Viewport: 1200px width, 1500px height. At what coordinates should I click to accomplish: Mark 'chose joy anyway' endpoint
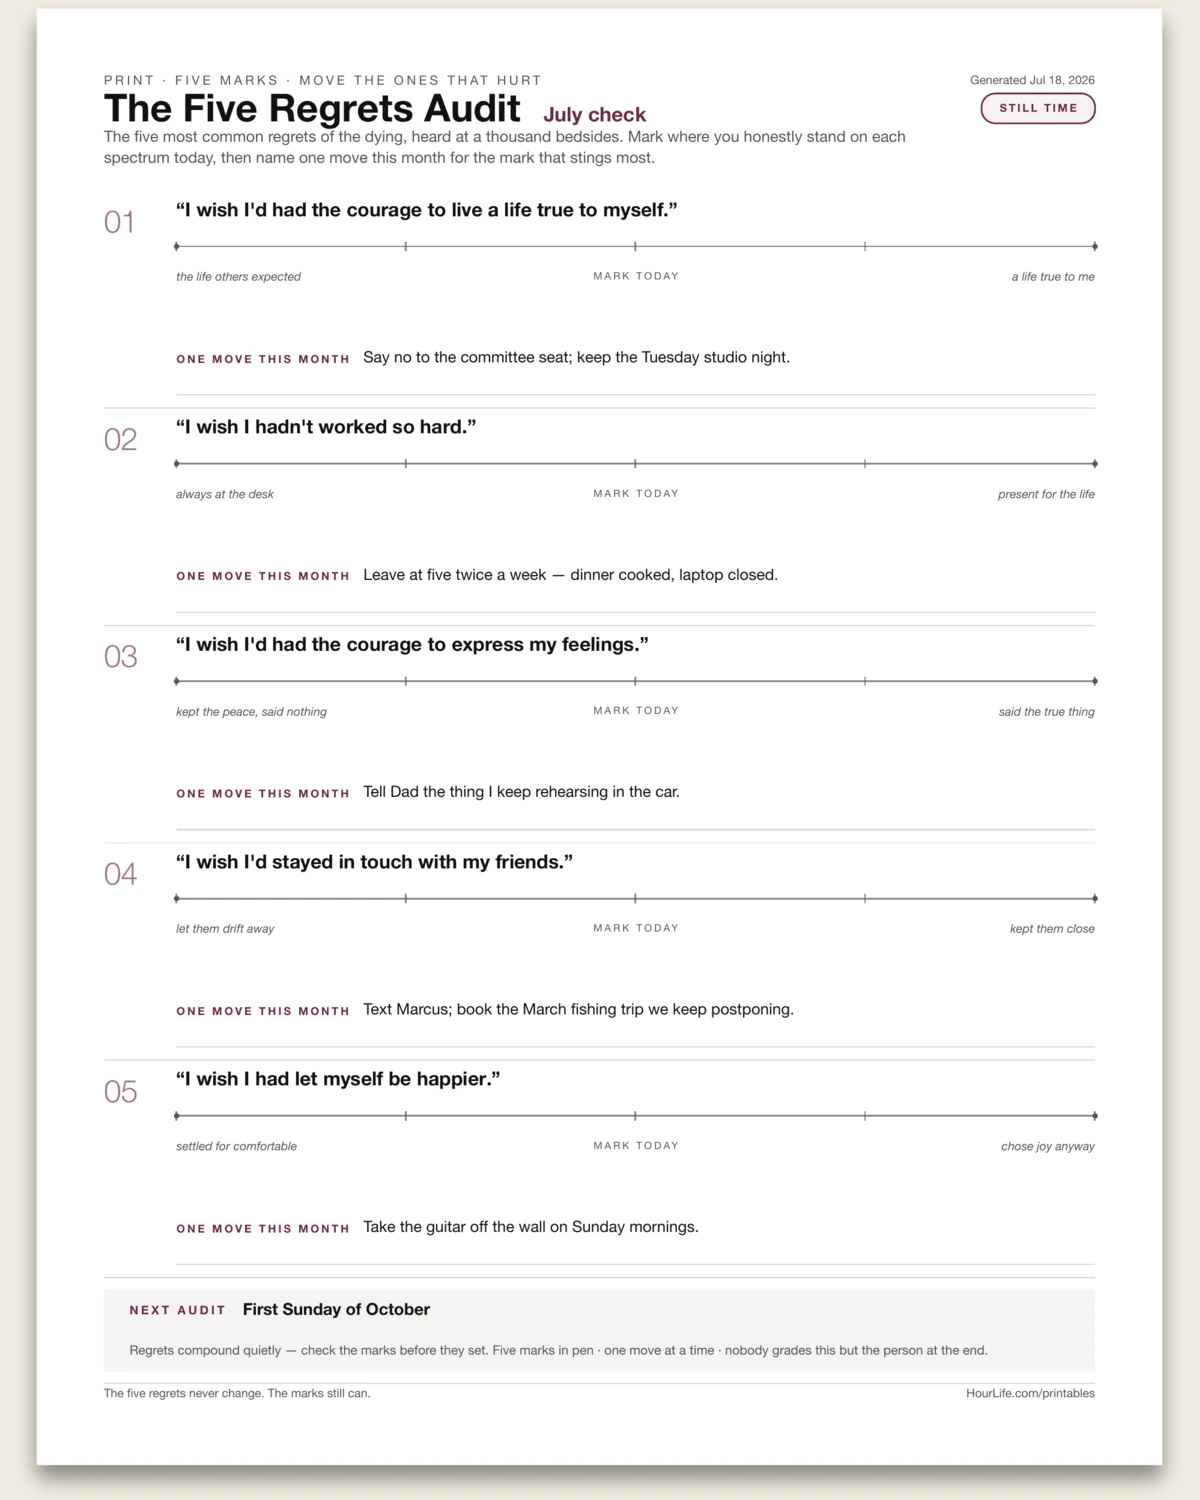1095,1116
